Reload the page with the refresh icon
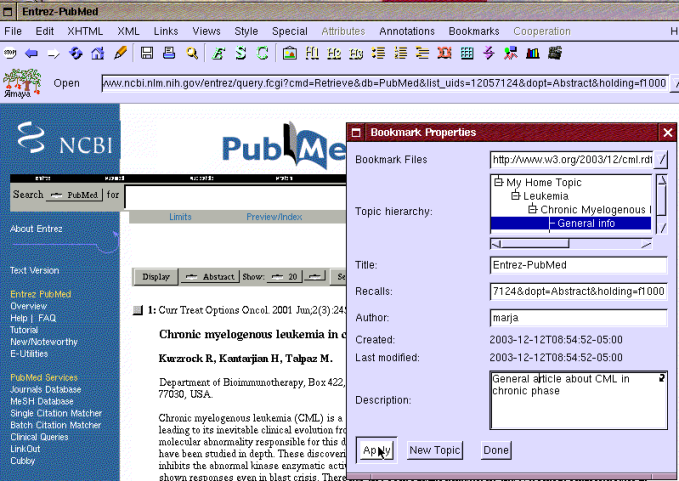 pos(76,52)
